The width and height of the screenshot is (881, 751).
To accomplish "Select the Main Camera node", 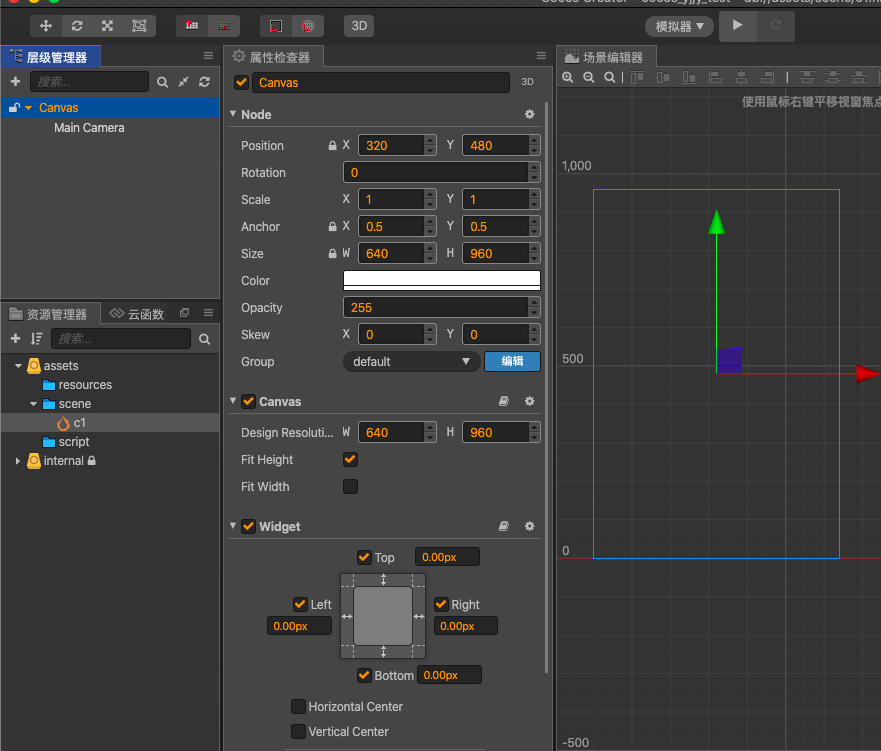I will click(89, 128).
